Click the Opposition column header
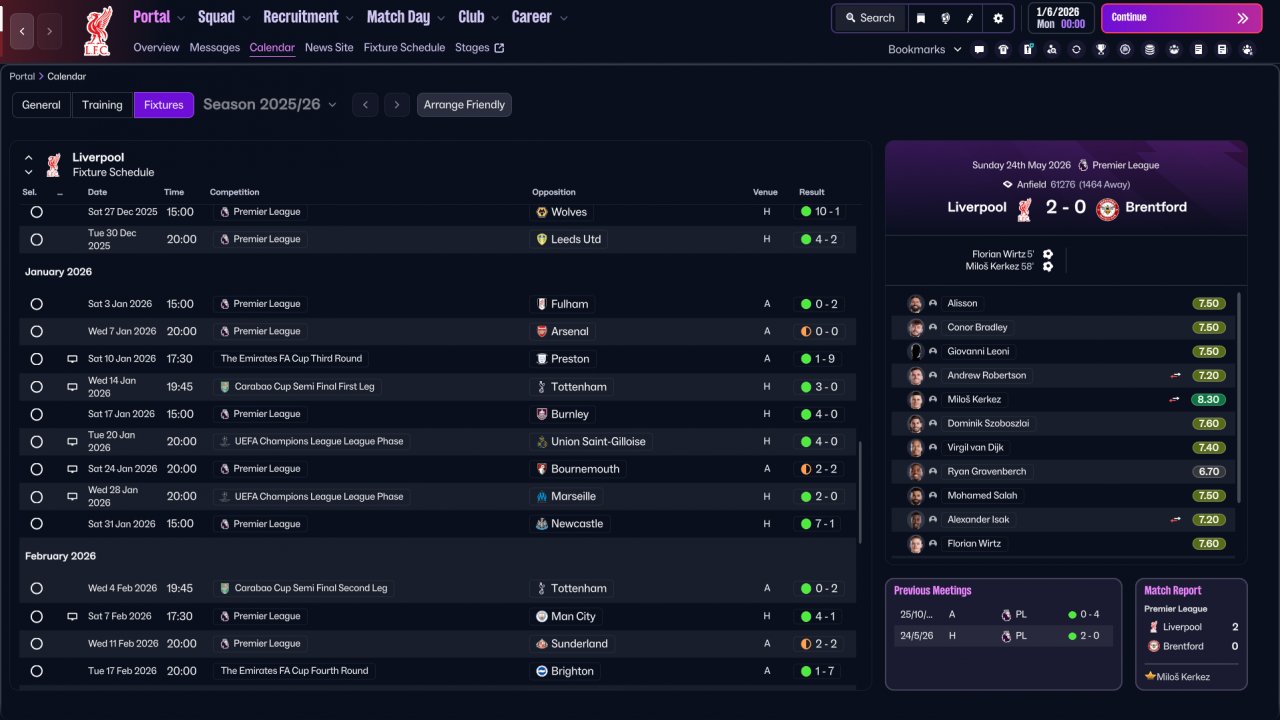This screenshot has height=720, width=1280. click(554, 192)
